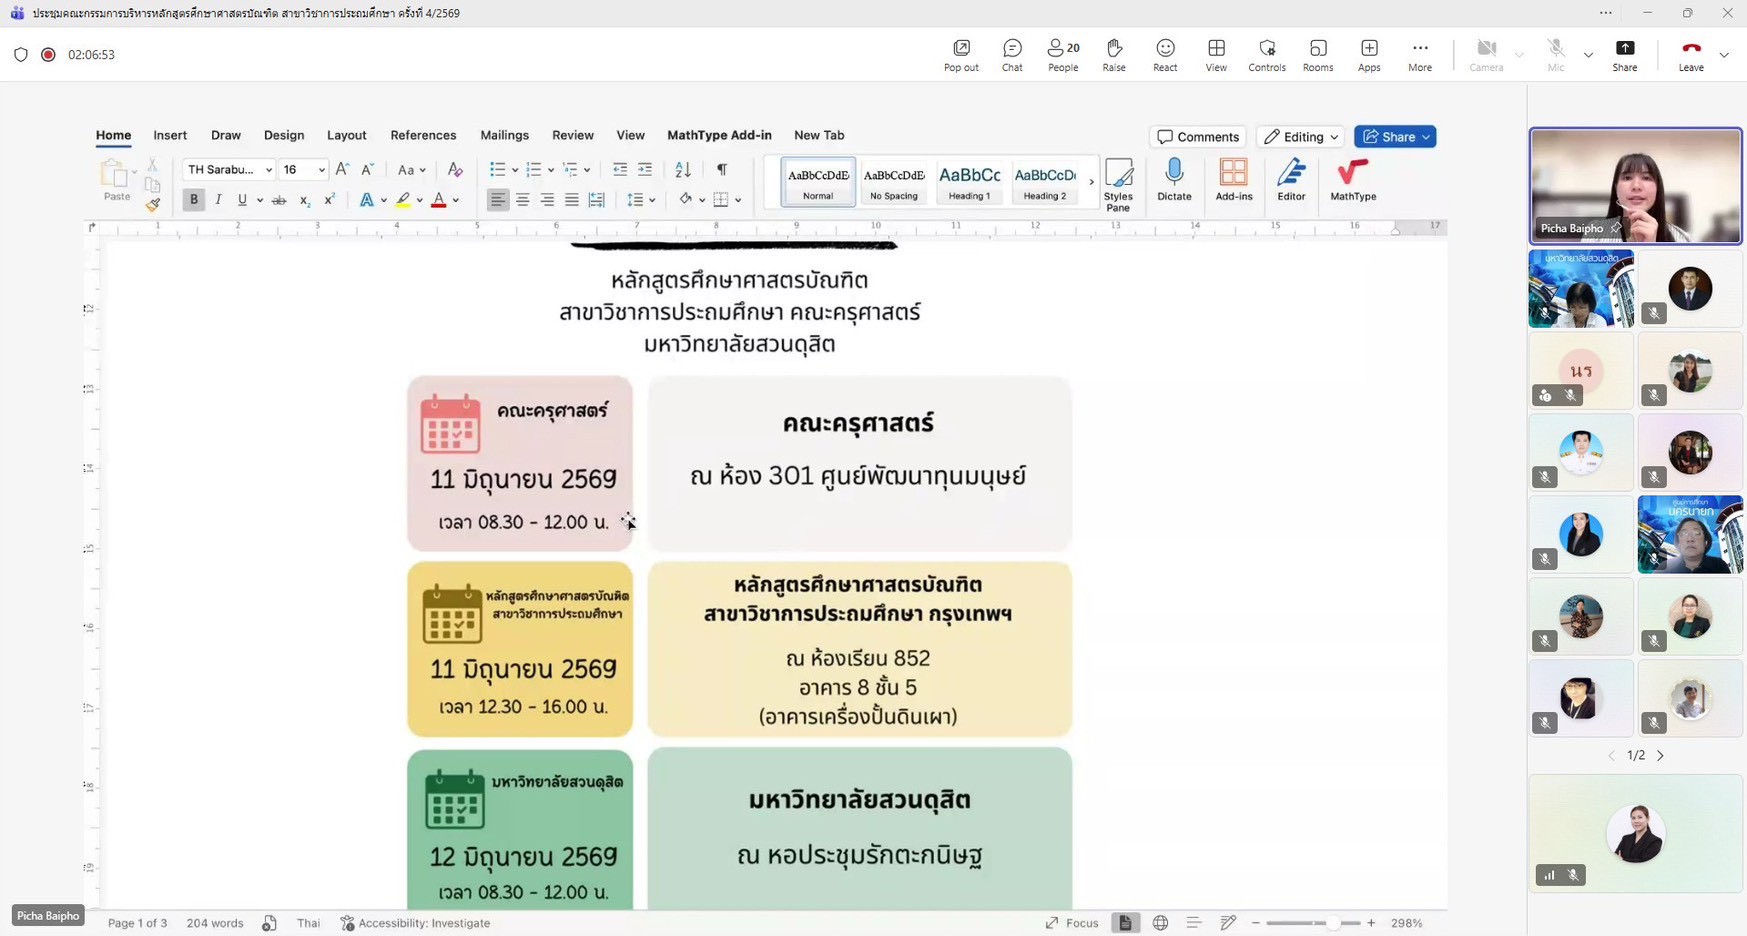Toggle Underline formatting
This screenshot has width=1747, height=936.
coord(242,200)
